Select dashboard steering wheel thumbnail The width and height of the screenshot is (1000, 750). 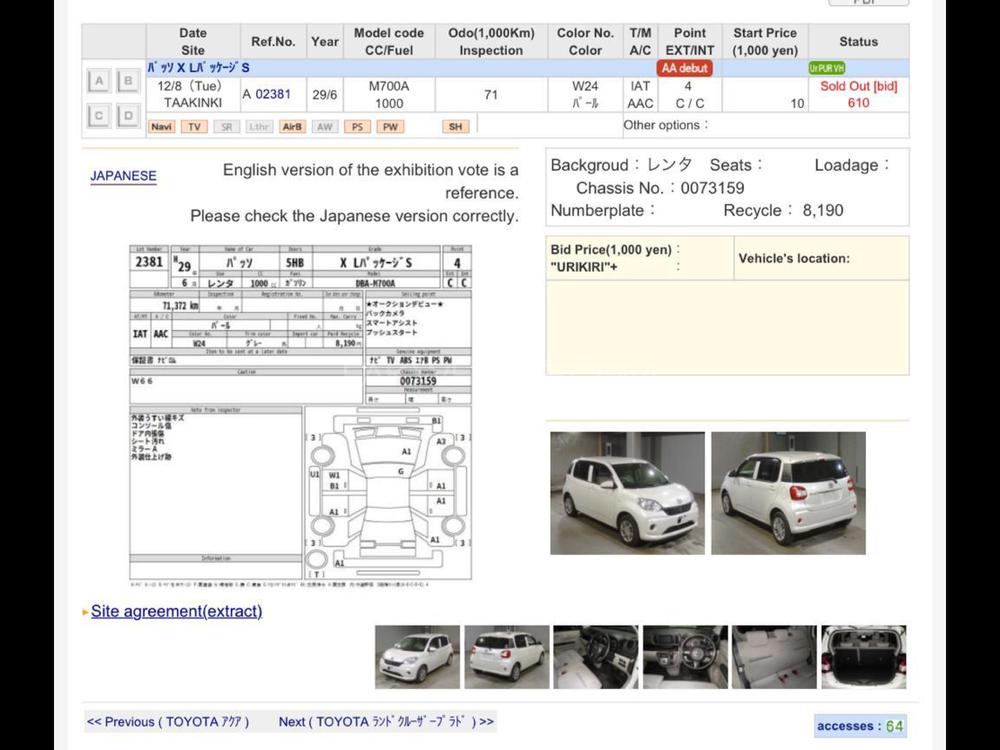tap(685, 657)
